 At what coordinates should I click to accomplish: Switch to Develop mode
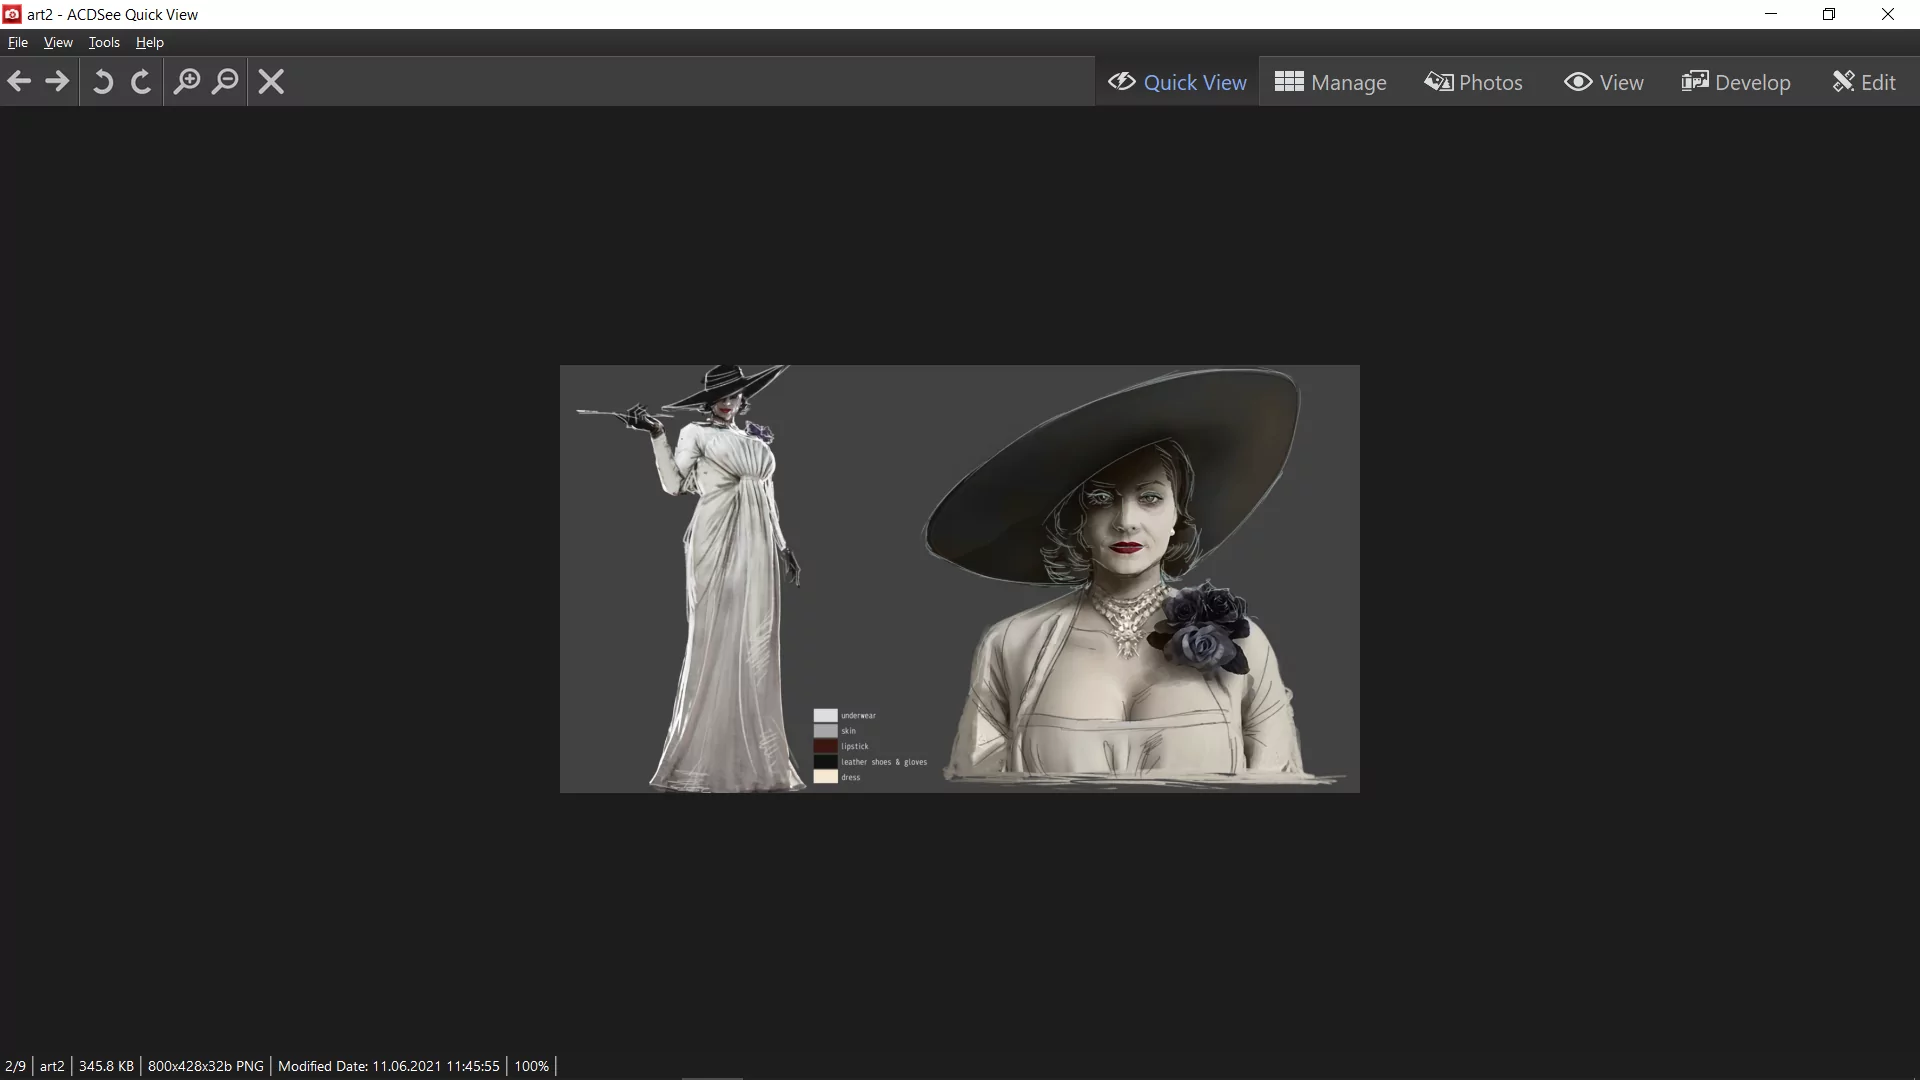(x=1736, y=82)
